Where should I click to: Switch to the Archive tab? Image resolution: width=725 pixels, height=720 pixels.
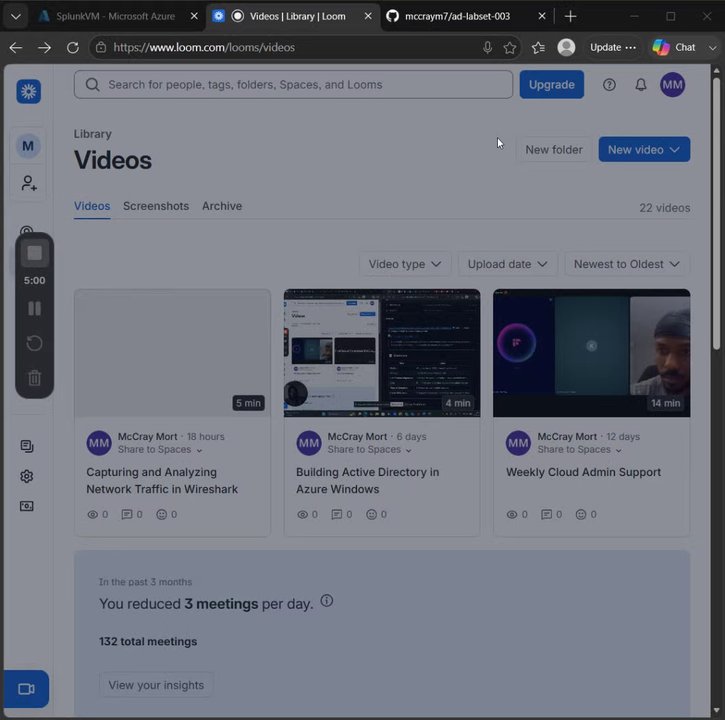222,206
